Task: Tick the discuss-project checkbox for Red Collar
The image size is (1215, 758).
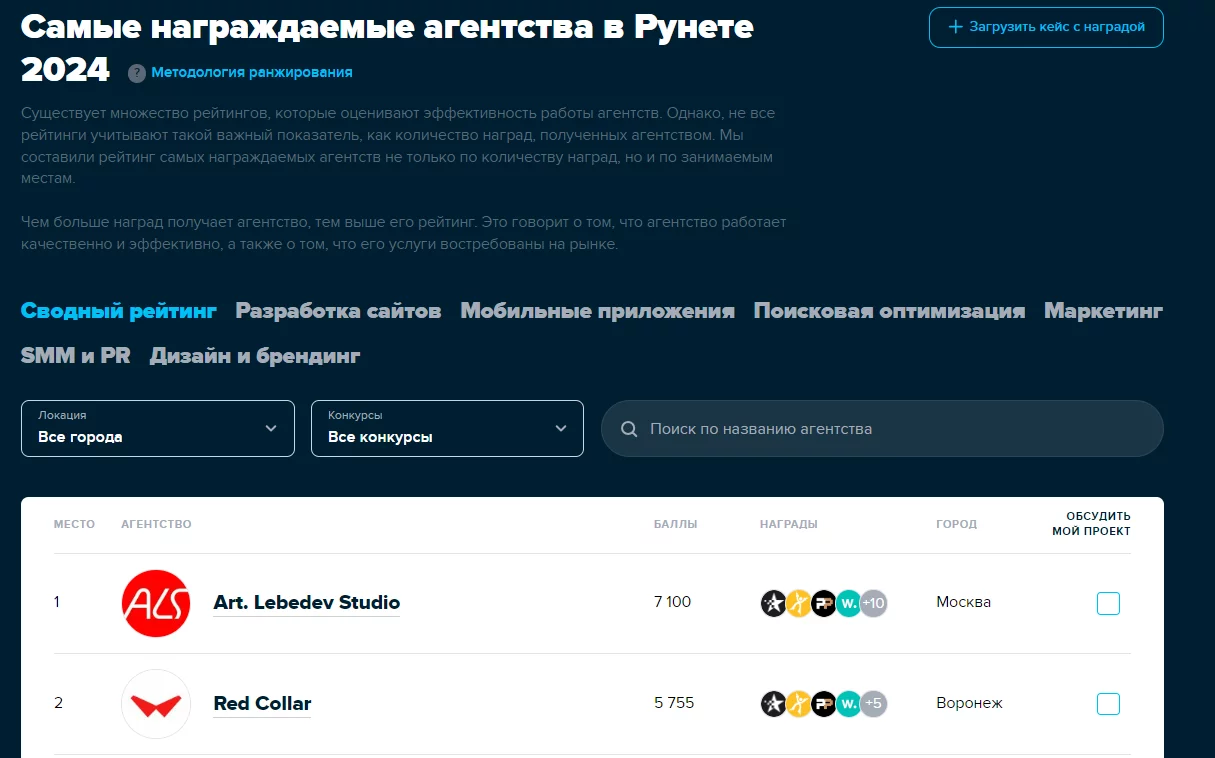Action: click(x=1108, y=704)
